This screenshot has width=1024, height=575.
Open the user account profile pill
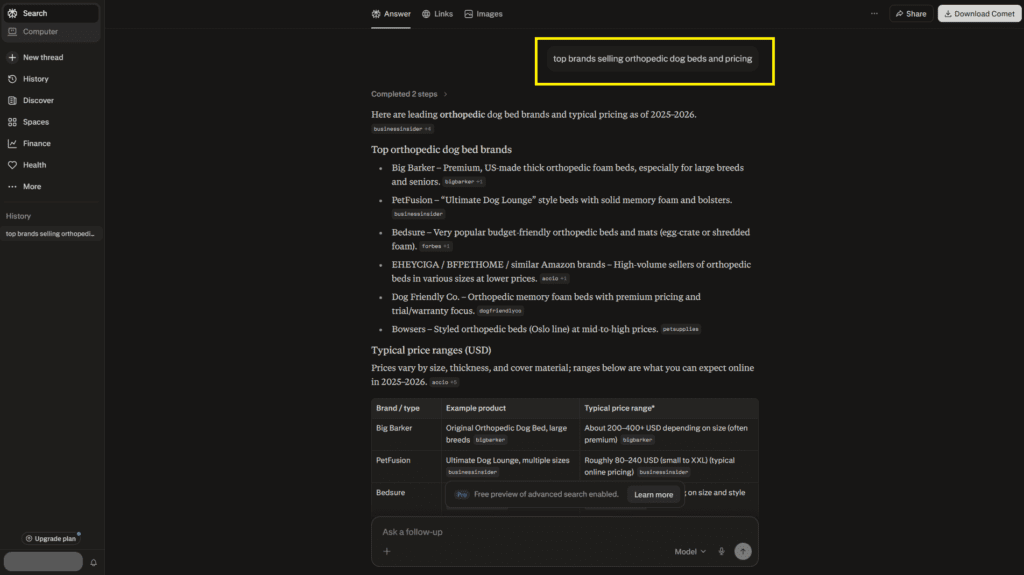pos(43,561)
